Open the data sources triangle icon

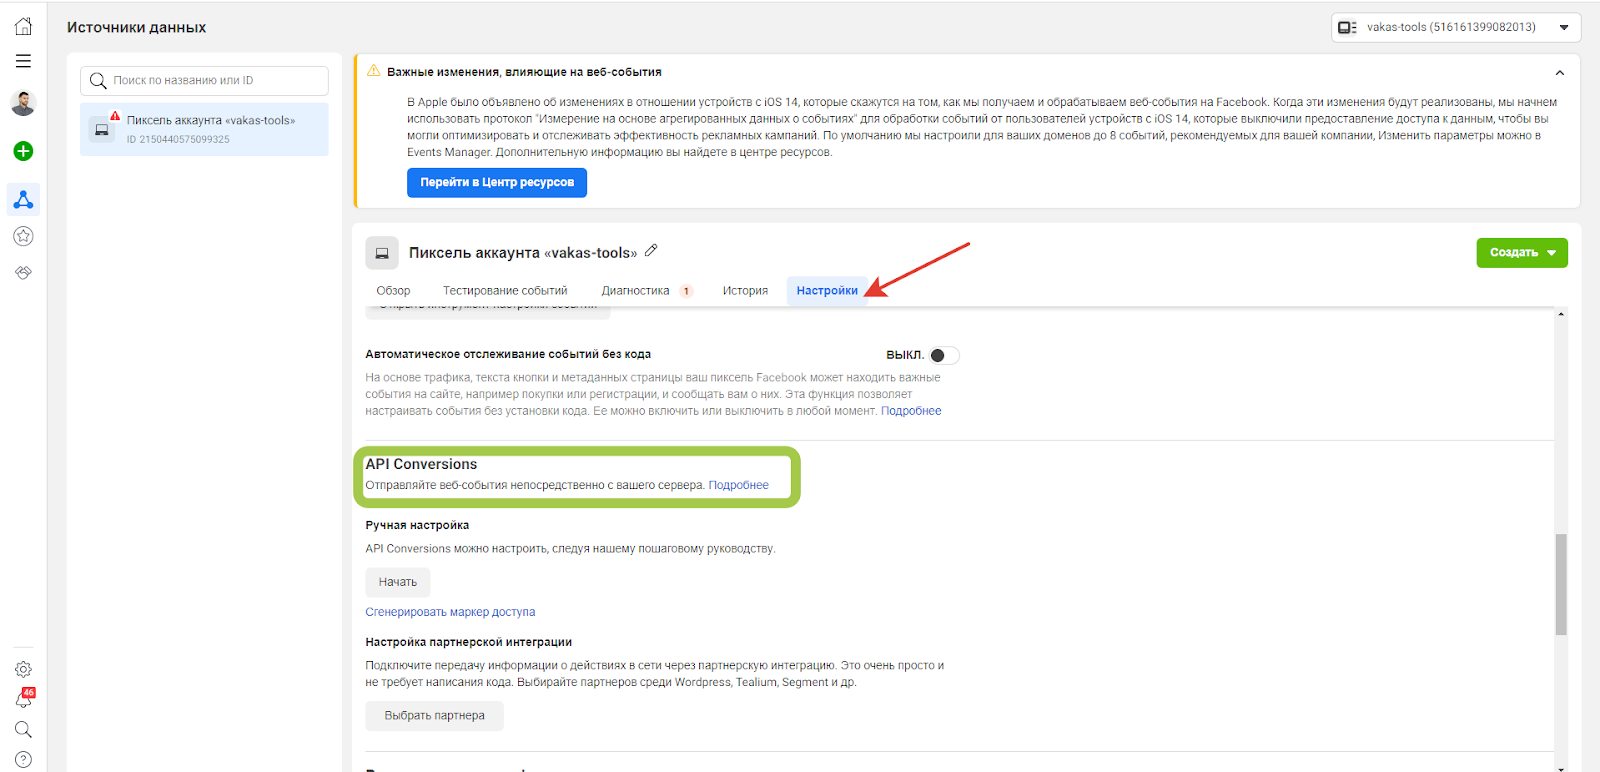23,200
